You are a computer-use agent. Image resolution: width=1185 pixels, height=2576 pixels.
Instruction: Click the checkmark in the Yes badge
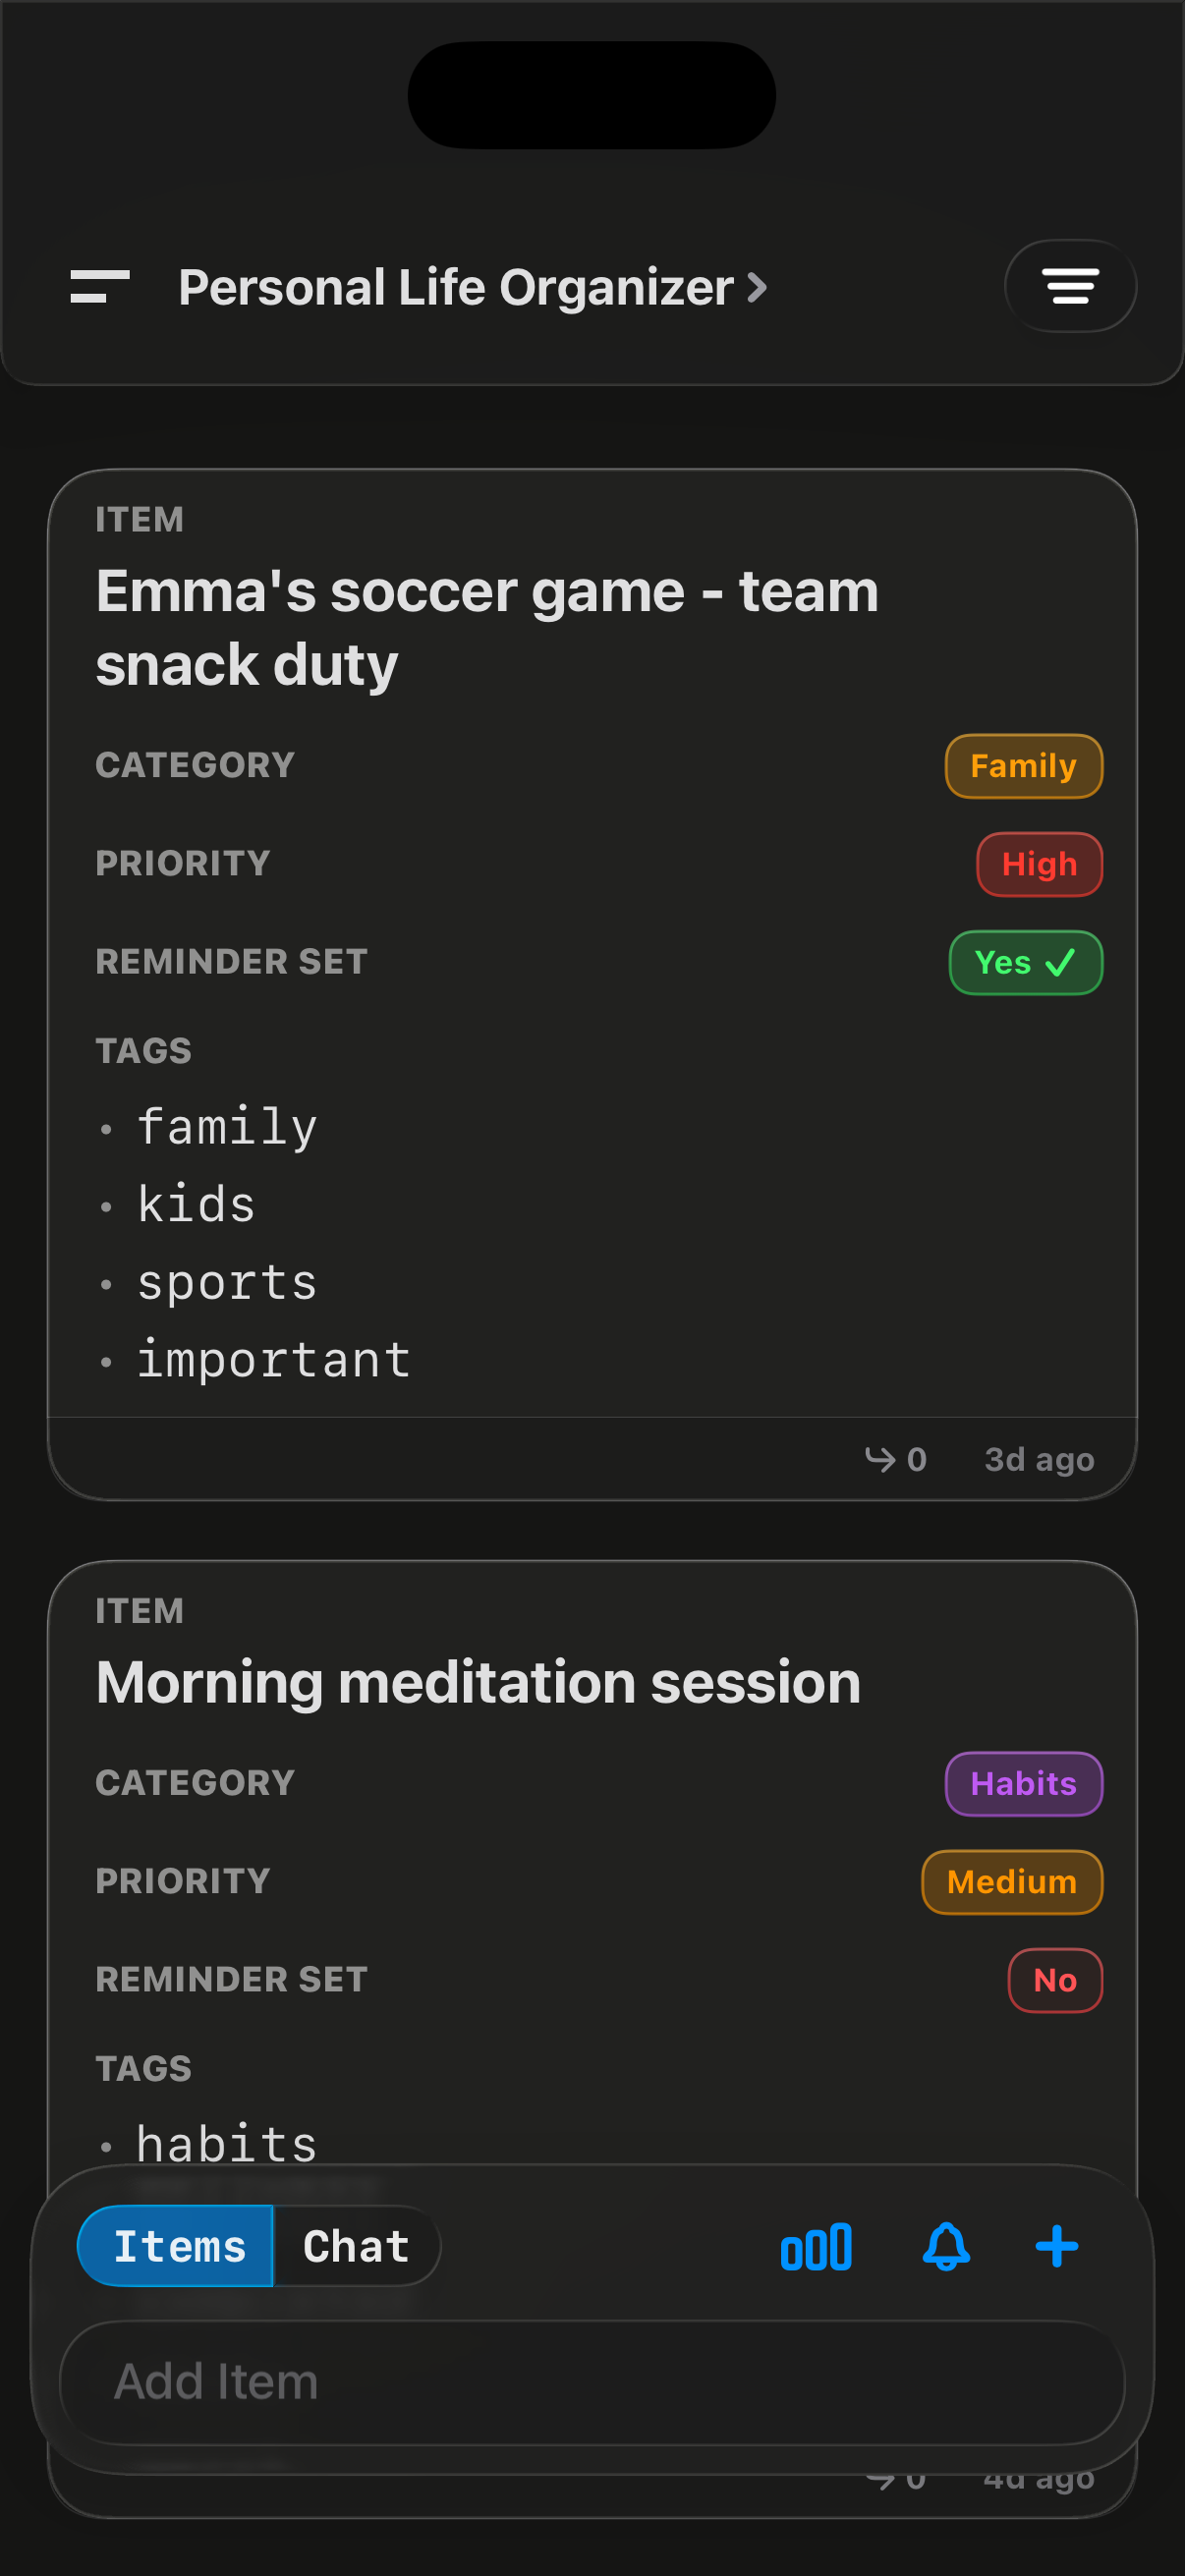tap(1060, 963)
